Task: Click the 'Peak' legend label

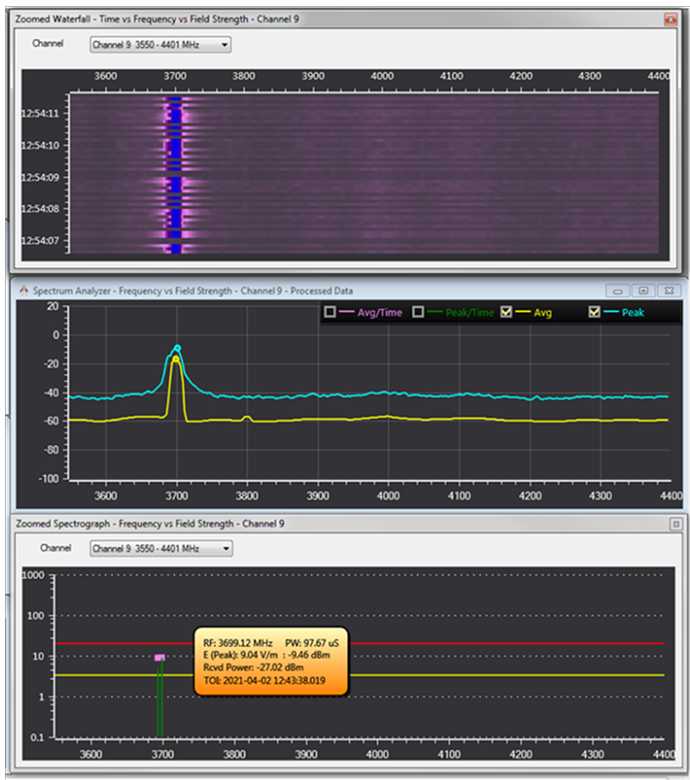Action: pos(633,312)
